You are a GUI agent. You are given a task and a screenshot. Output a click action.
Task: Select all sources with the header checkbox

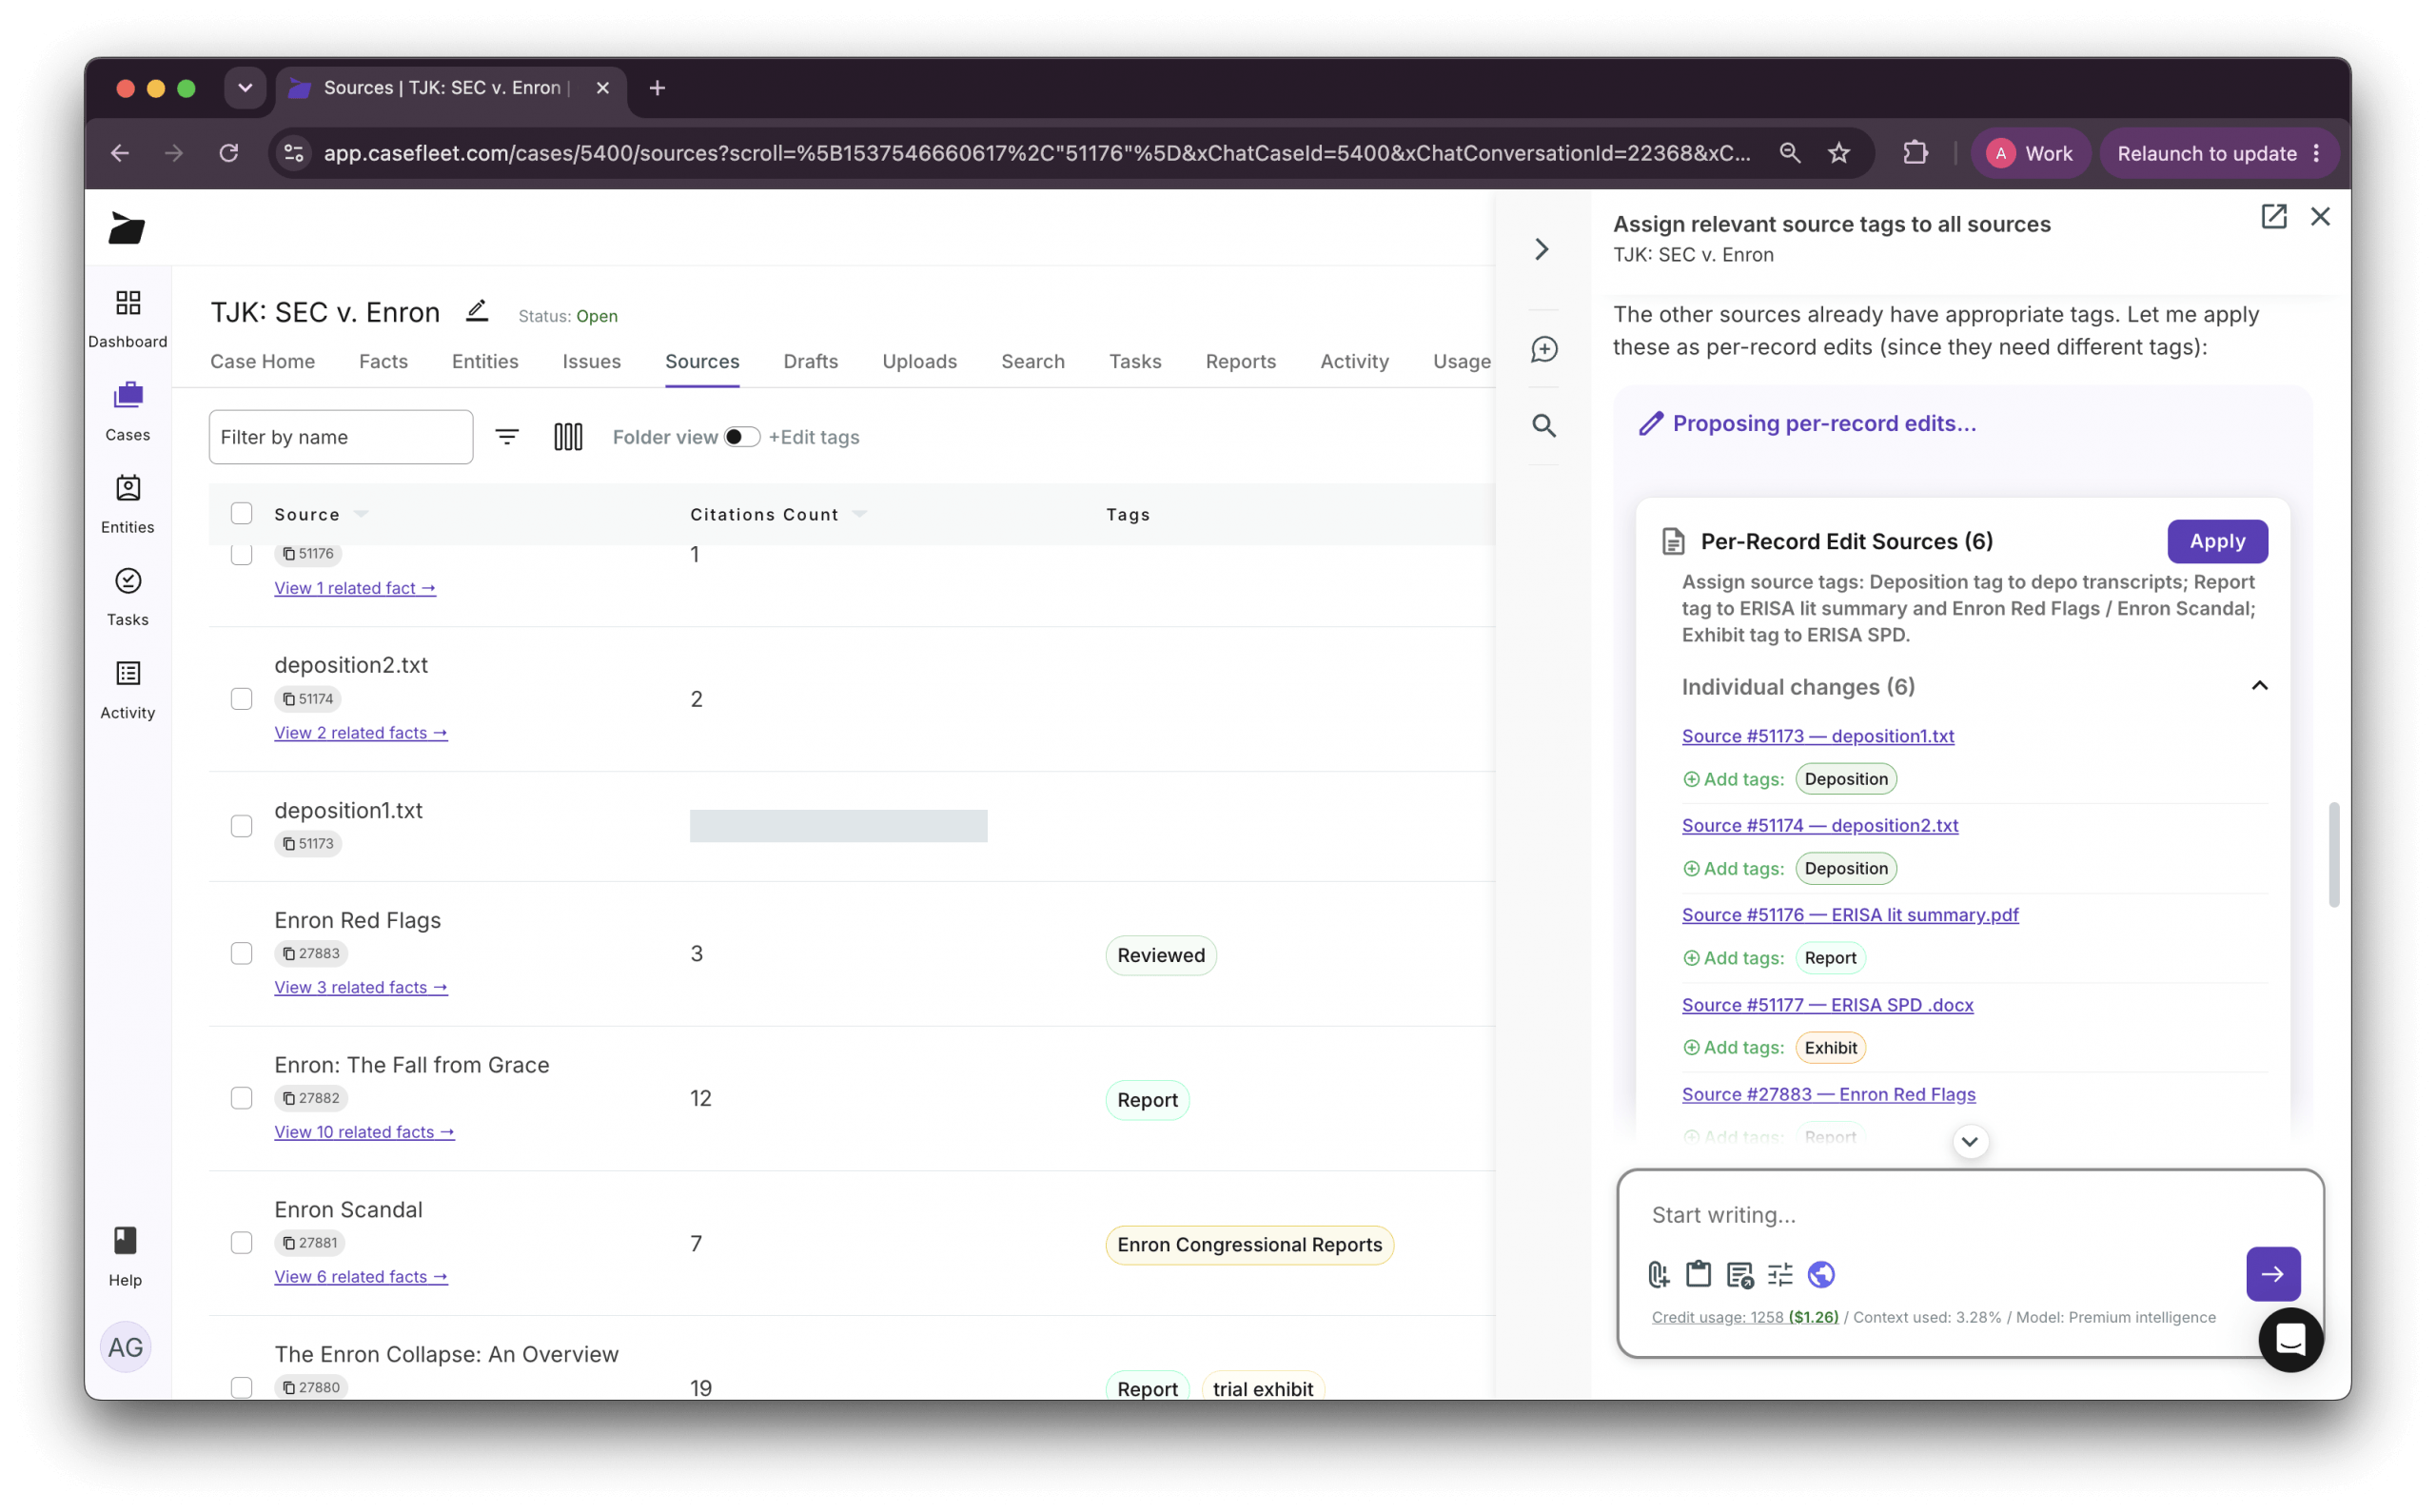click(x=241, y=513)
